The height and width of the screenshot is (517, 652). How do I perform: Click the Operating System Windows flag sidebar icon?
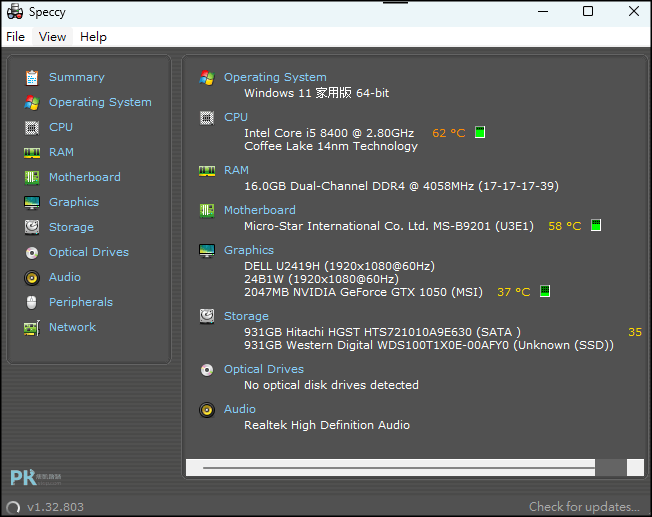tap(32, 103)
